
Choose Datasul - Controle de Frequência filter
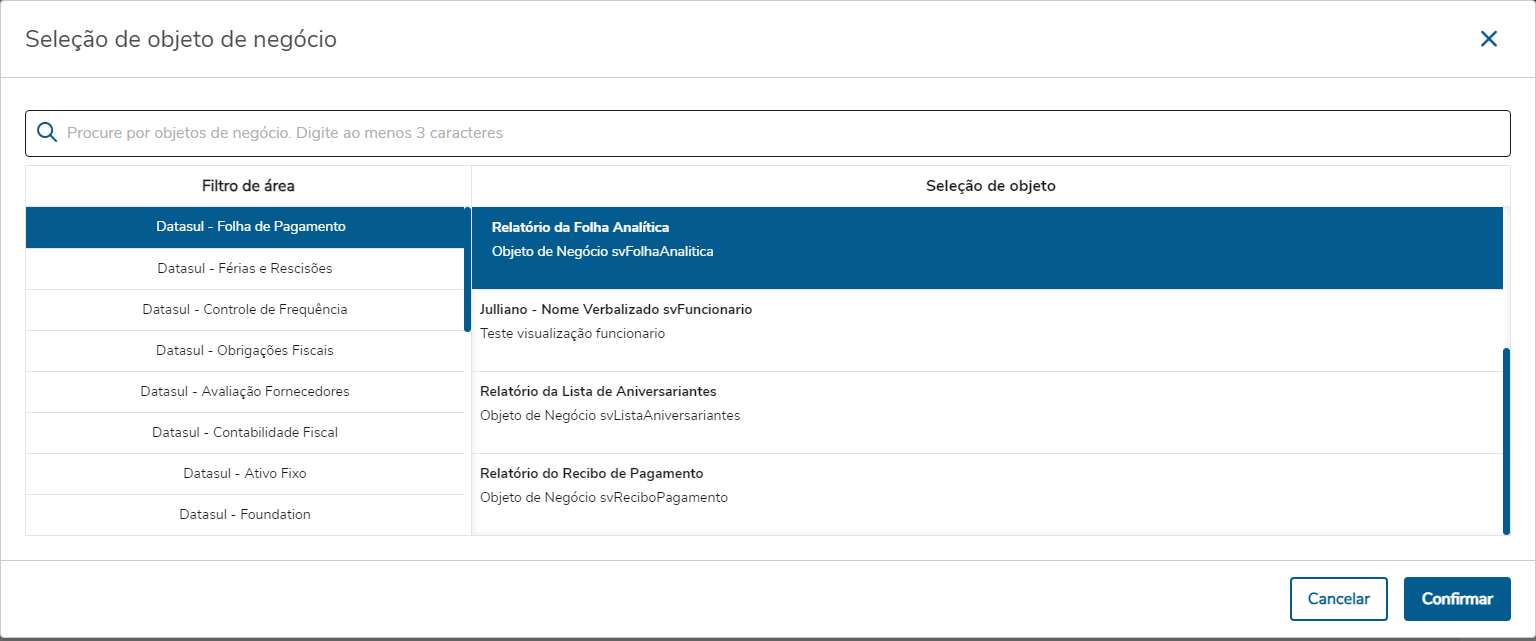[x=245, y=310]
